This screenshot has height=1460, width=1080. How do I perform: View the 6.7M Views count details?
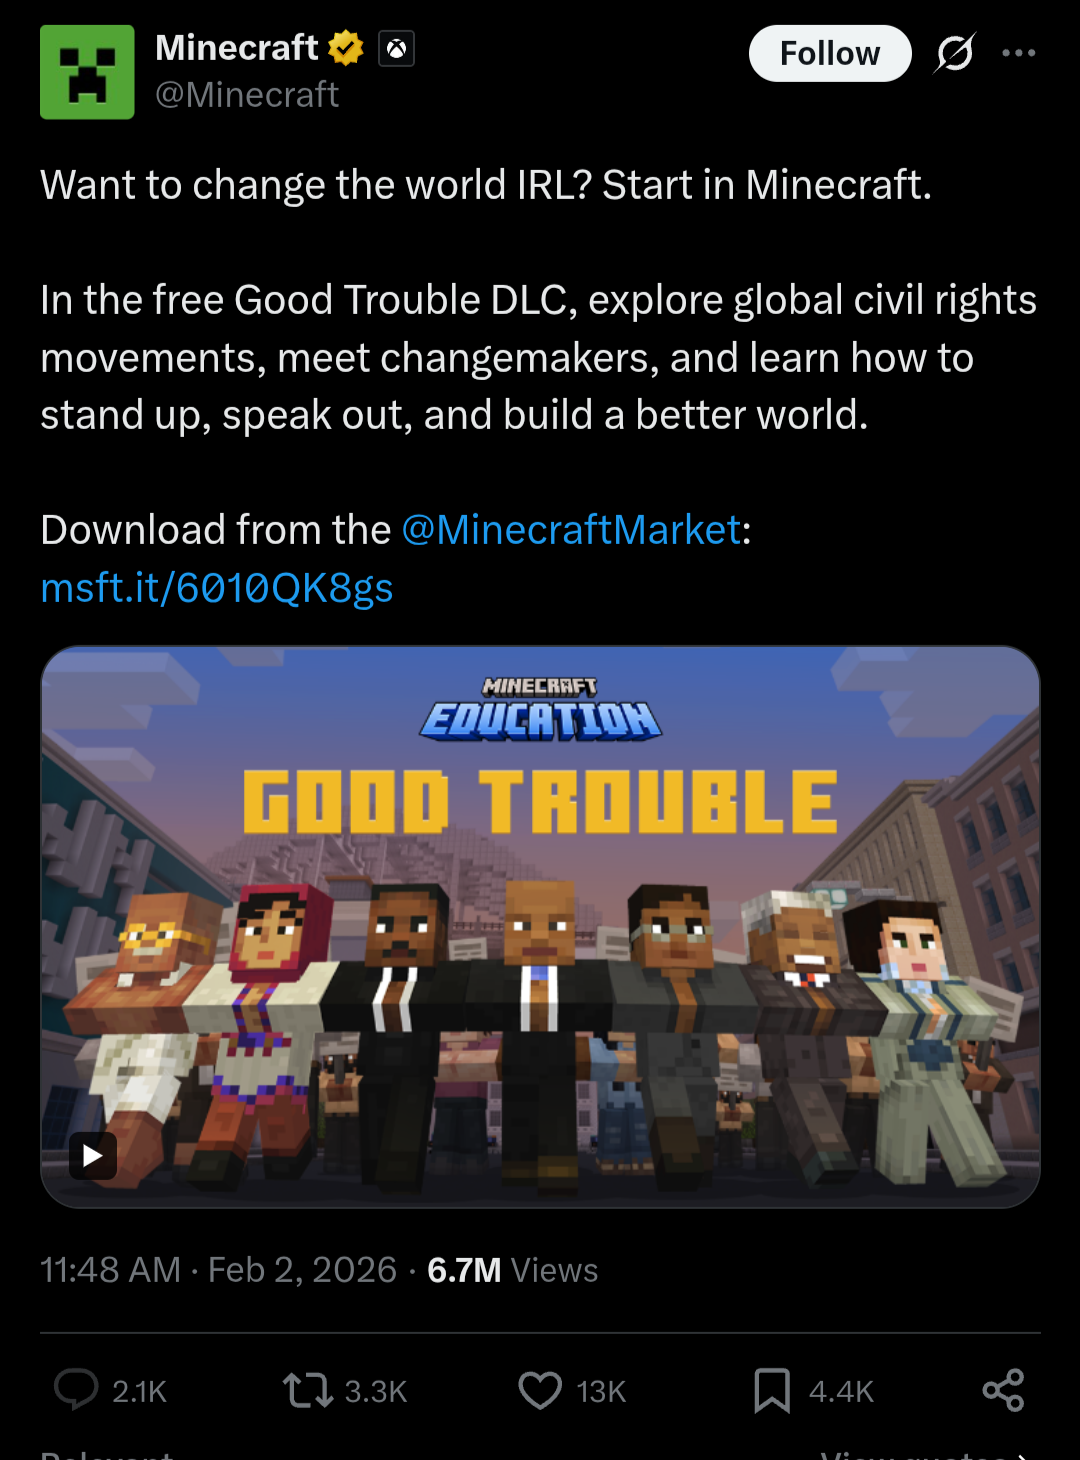click(512, 1270)
